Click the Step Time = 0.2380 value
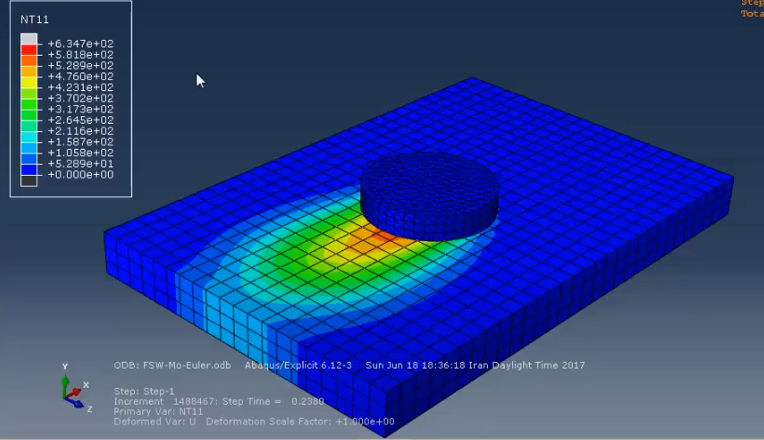The height and width of the screenshot is (440, 764). coord(273,402)
